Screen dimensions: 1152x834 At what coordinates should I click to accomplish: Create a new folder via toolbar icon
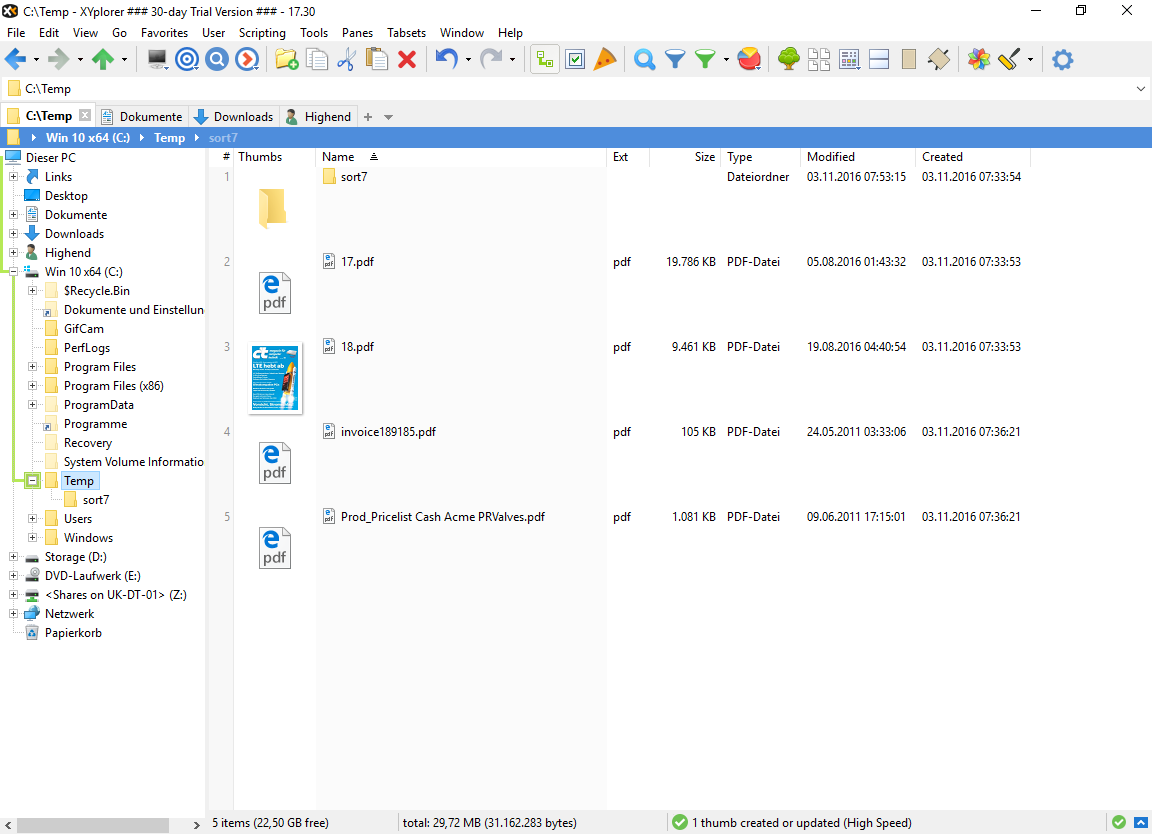(x=286, y=60)
